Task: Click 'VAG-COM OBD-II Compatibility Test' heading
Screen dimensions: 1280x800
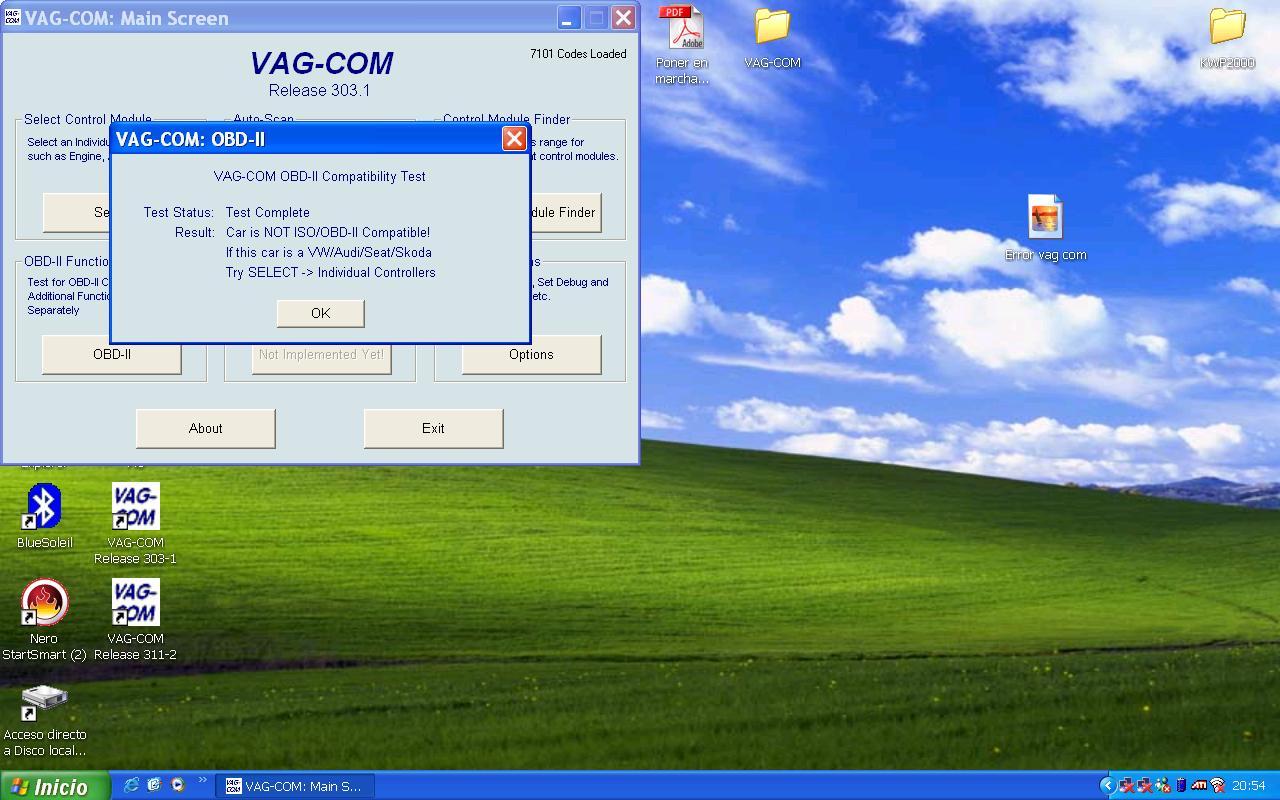Action: click(320, 176)
